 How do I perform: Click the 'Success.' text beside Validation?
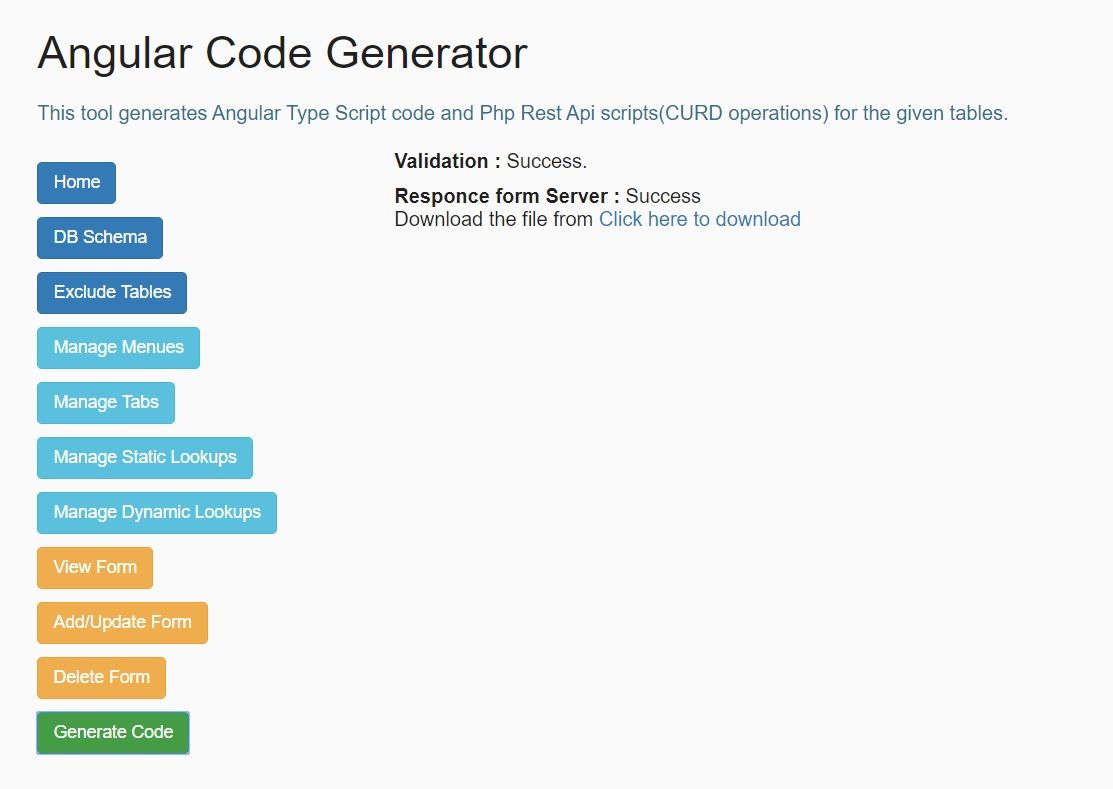[547, 161]
